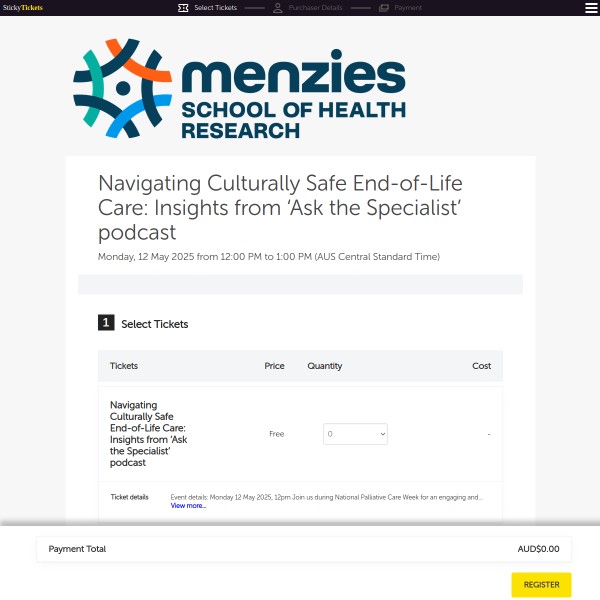Click the Quantity column header

point(325,366)
